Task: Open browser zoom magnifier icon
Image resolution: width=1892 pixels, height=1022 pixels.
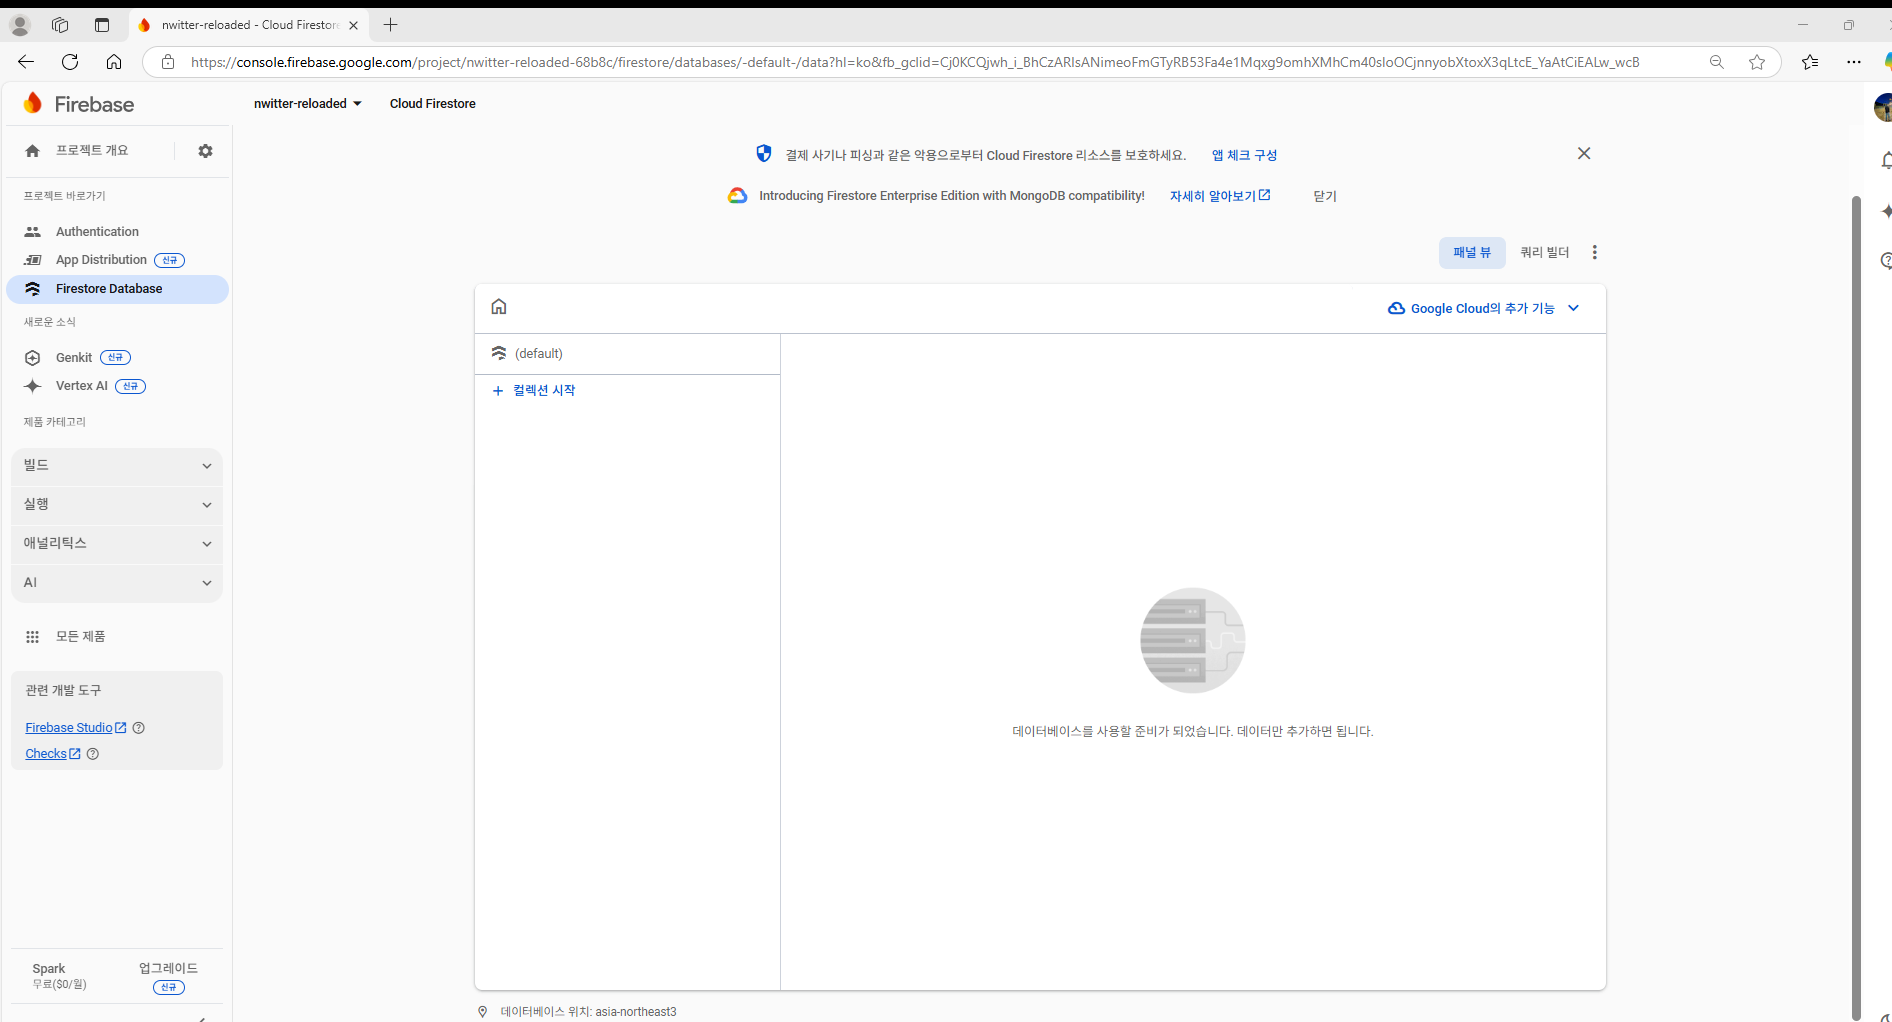Action: (x=1717, y=62)
